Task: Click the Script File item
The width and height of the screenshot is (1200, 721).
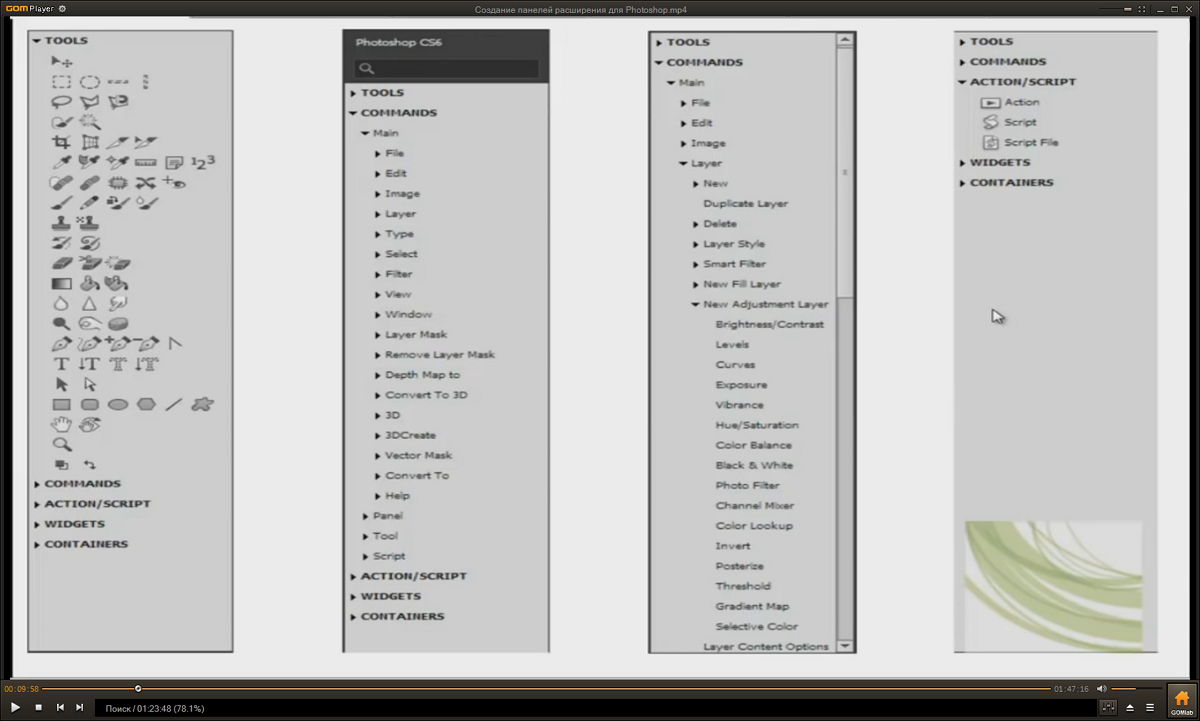Action: (x=1030, y=143)
